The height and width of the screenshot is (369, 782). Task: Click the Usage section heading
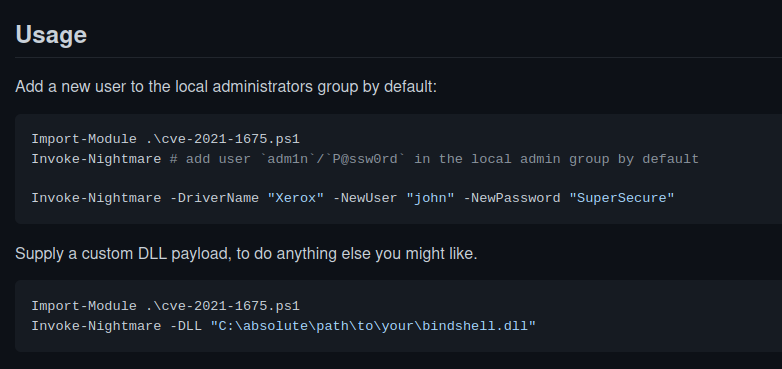51,35
